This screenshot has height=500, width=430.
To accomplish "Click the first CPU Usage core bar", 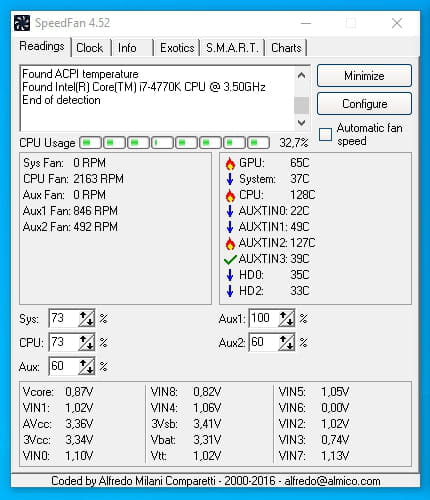I will [90, 143].
